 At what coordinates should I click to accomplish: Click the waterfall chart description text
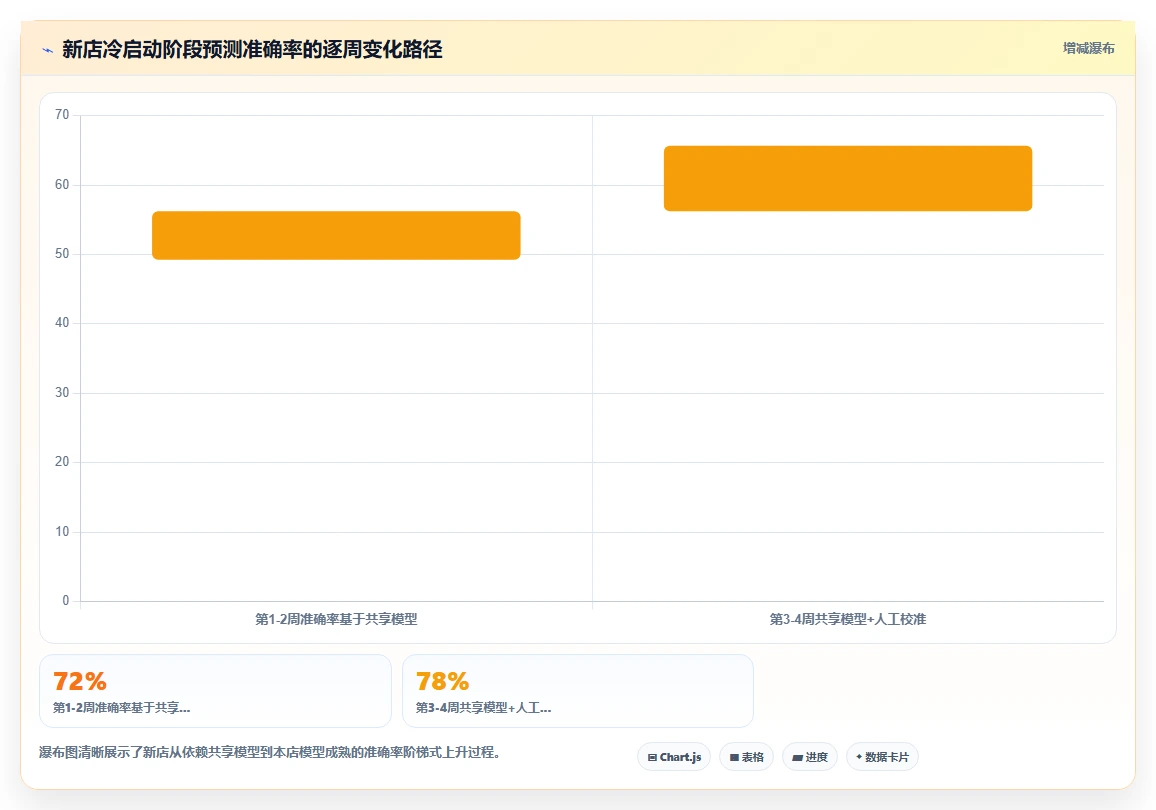point(270,753)
